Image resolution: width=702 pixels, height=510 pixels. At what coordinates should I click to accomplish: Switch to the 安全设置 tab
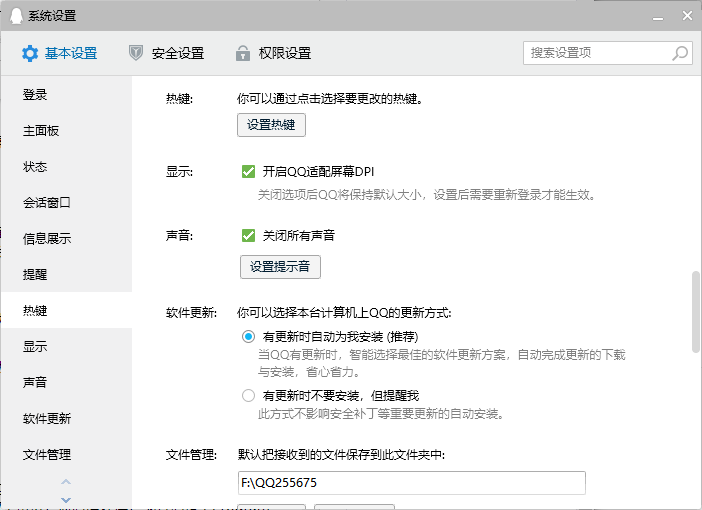pos(167,53)
